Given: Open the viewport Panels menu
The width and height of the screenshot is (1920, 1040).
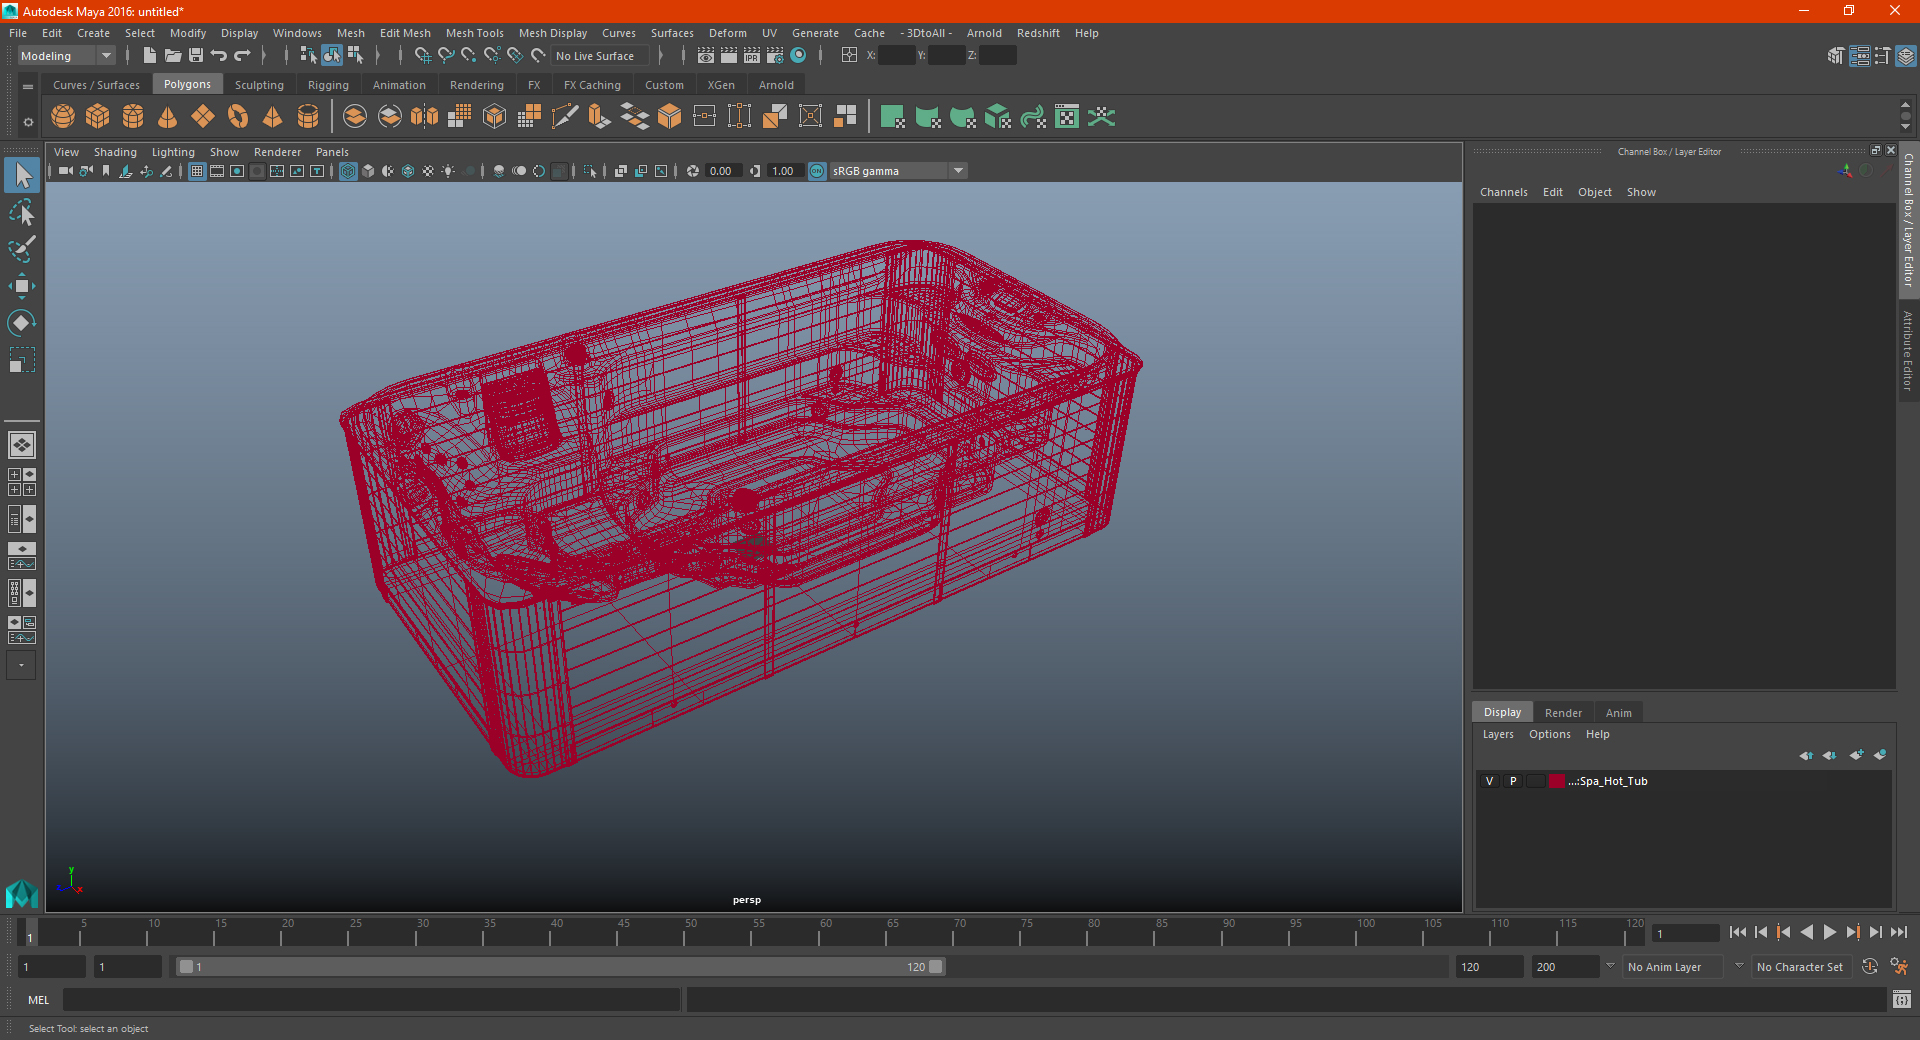Looking at the screenshot, I should [x=332, y=152].
